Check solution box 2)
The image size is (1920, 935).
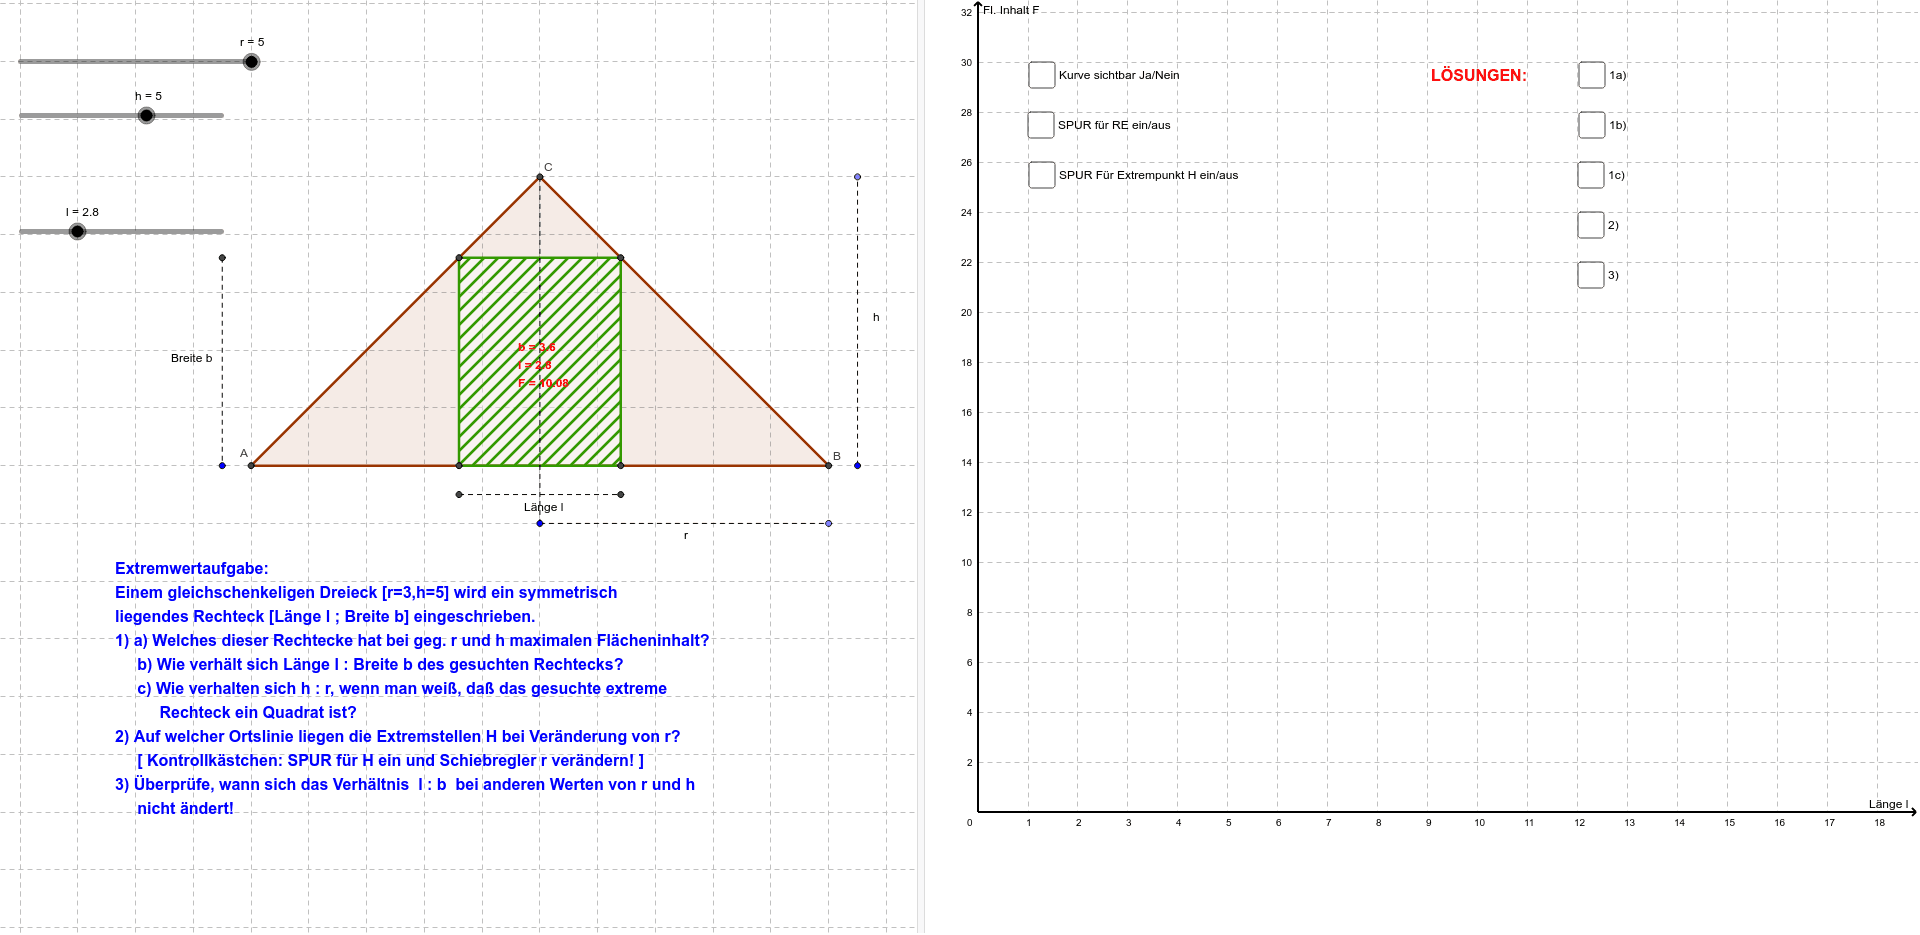(x=1591, y=225)
